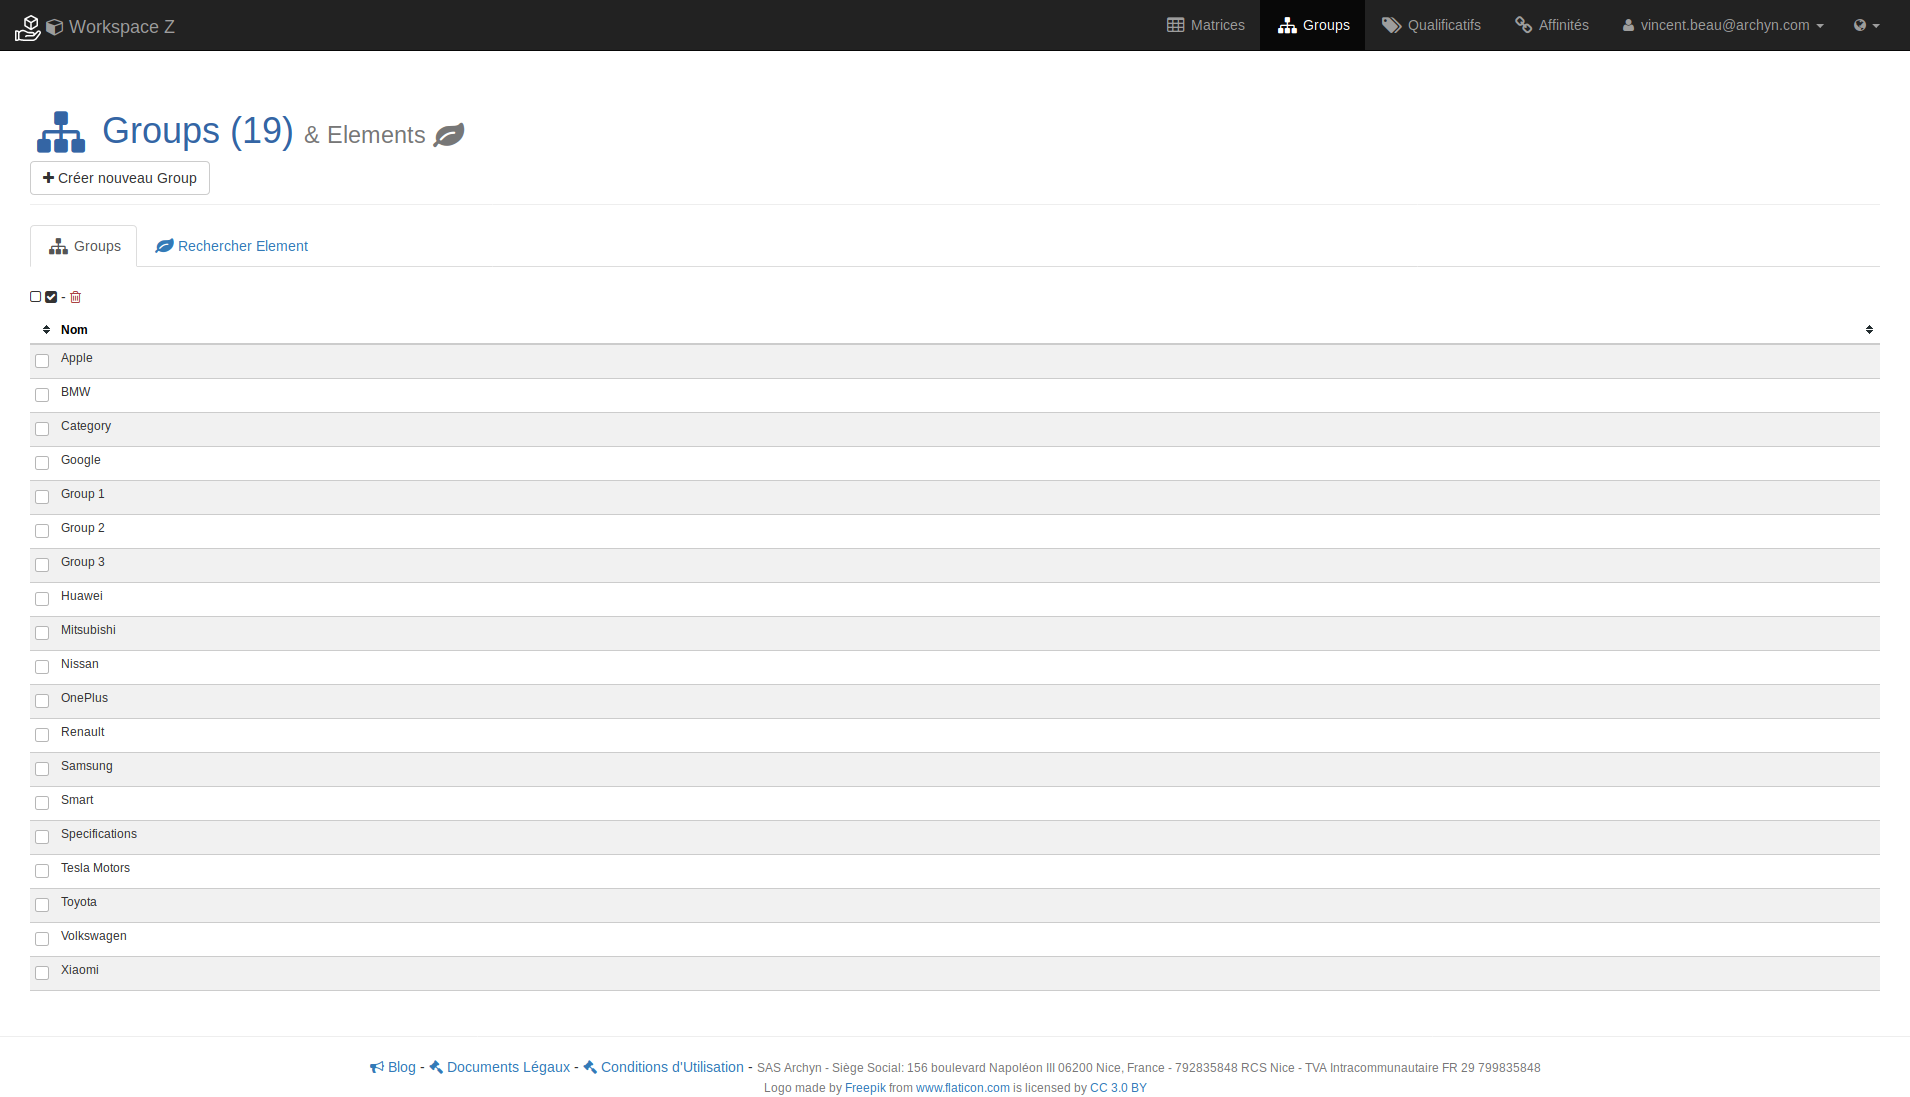This screenshot has height=1097, width=1910.
Task: Switch to the Rechercher Element tab
Action: coord(232,246)
